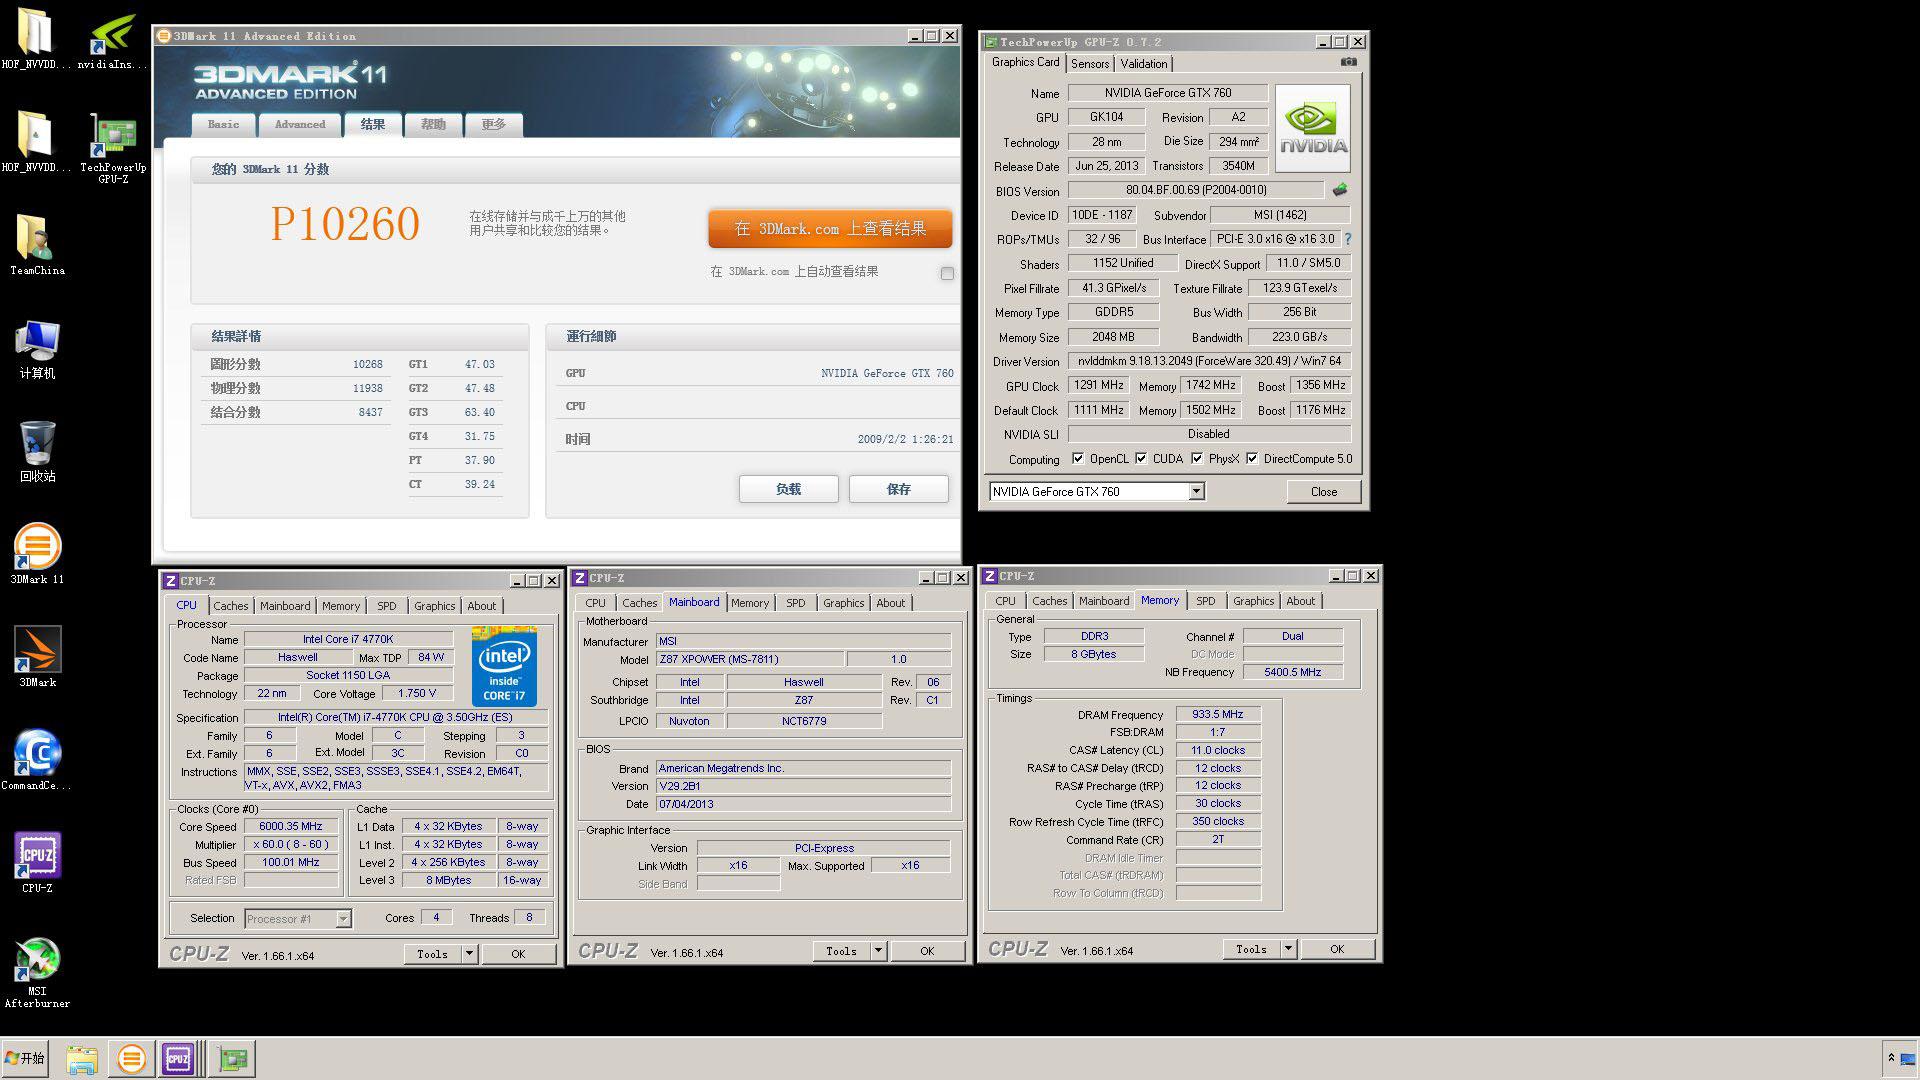Open the MSI Afterburner desktop shortcut

(37, 971)
